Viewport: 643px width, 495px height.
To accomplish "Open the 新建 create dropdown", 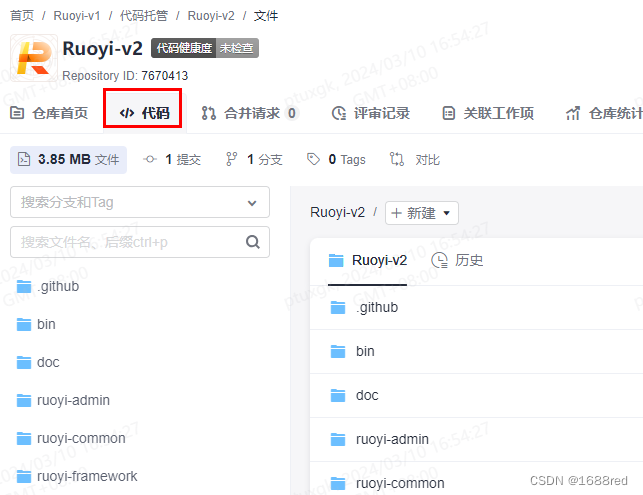I will (x=422, y=213).
